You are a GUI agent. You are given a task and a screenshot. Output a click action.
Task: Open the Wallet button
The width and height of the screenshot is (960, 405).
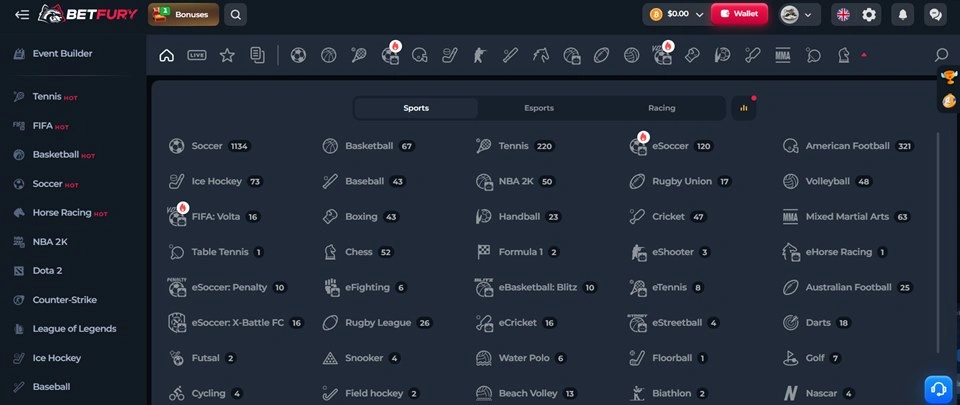click(x=739, y=14)
